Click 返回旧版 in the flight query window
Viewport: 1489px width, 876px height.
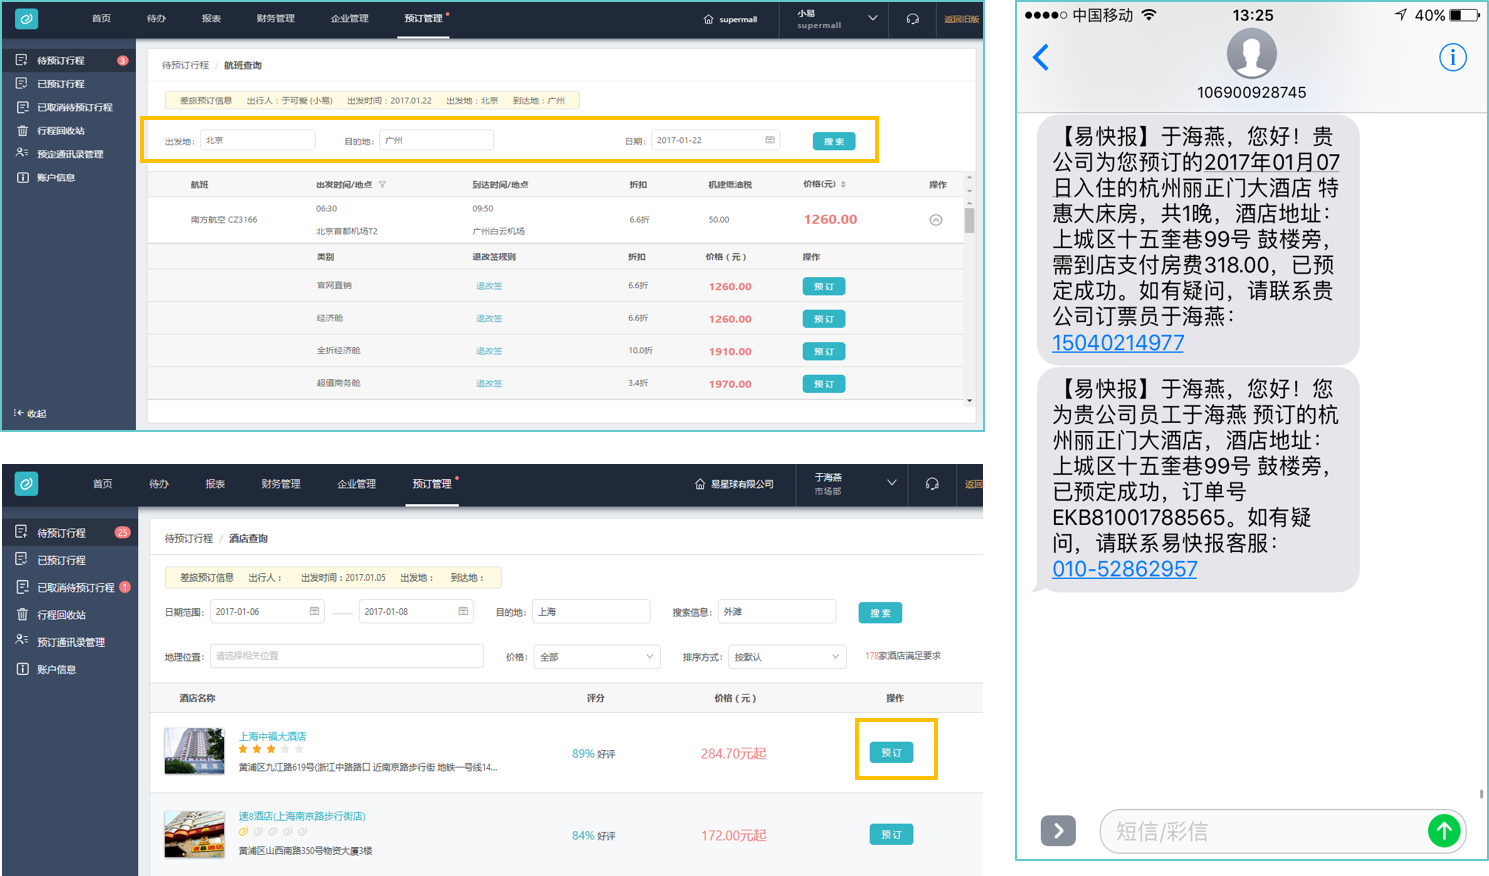(x=962, y=19)
